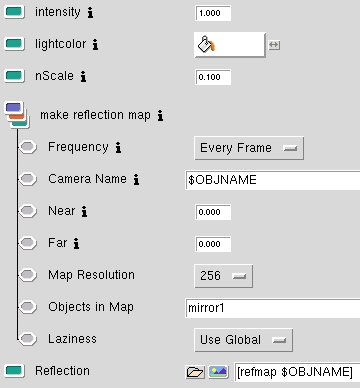Click the info icon beside lightcolor

click(95, 44)
